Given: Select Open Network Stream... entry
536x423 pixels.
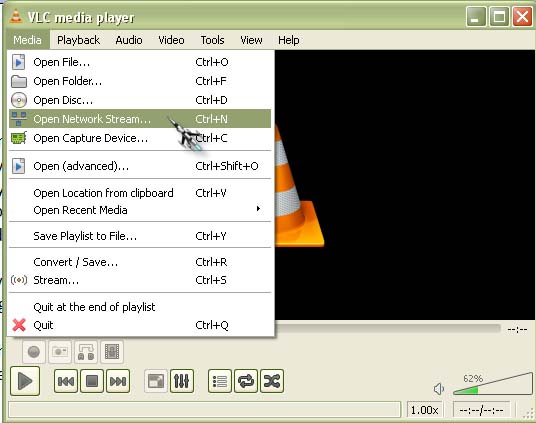Looking at the screenshot, I should [139, 119].
